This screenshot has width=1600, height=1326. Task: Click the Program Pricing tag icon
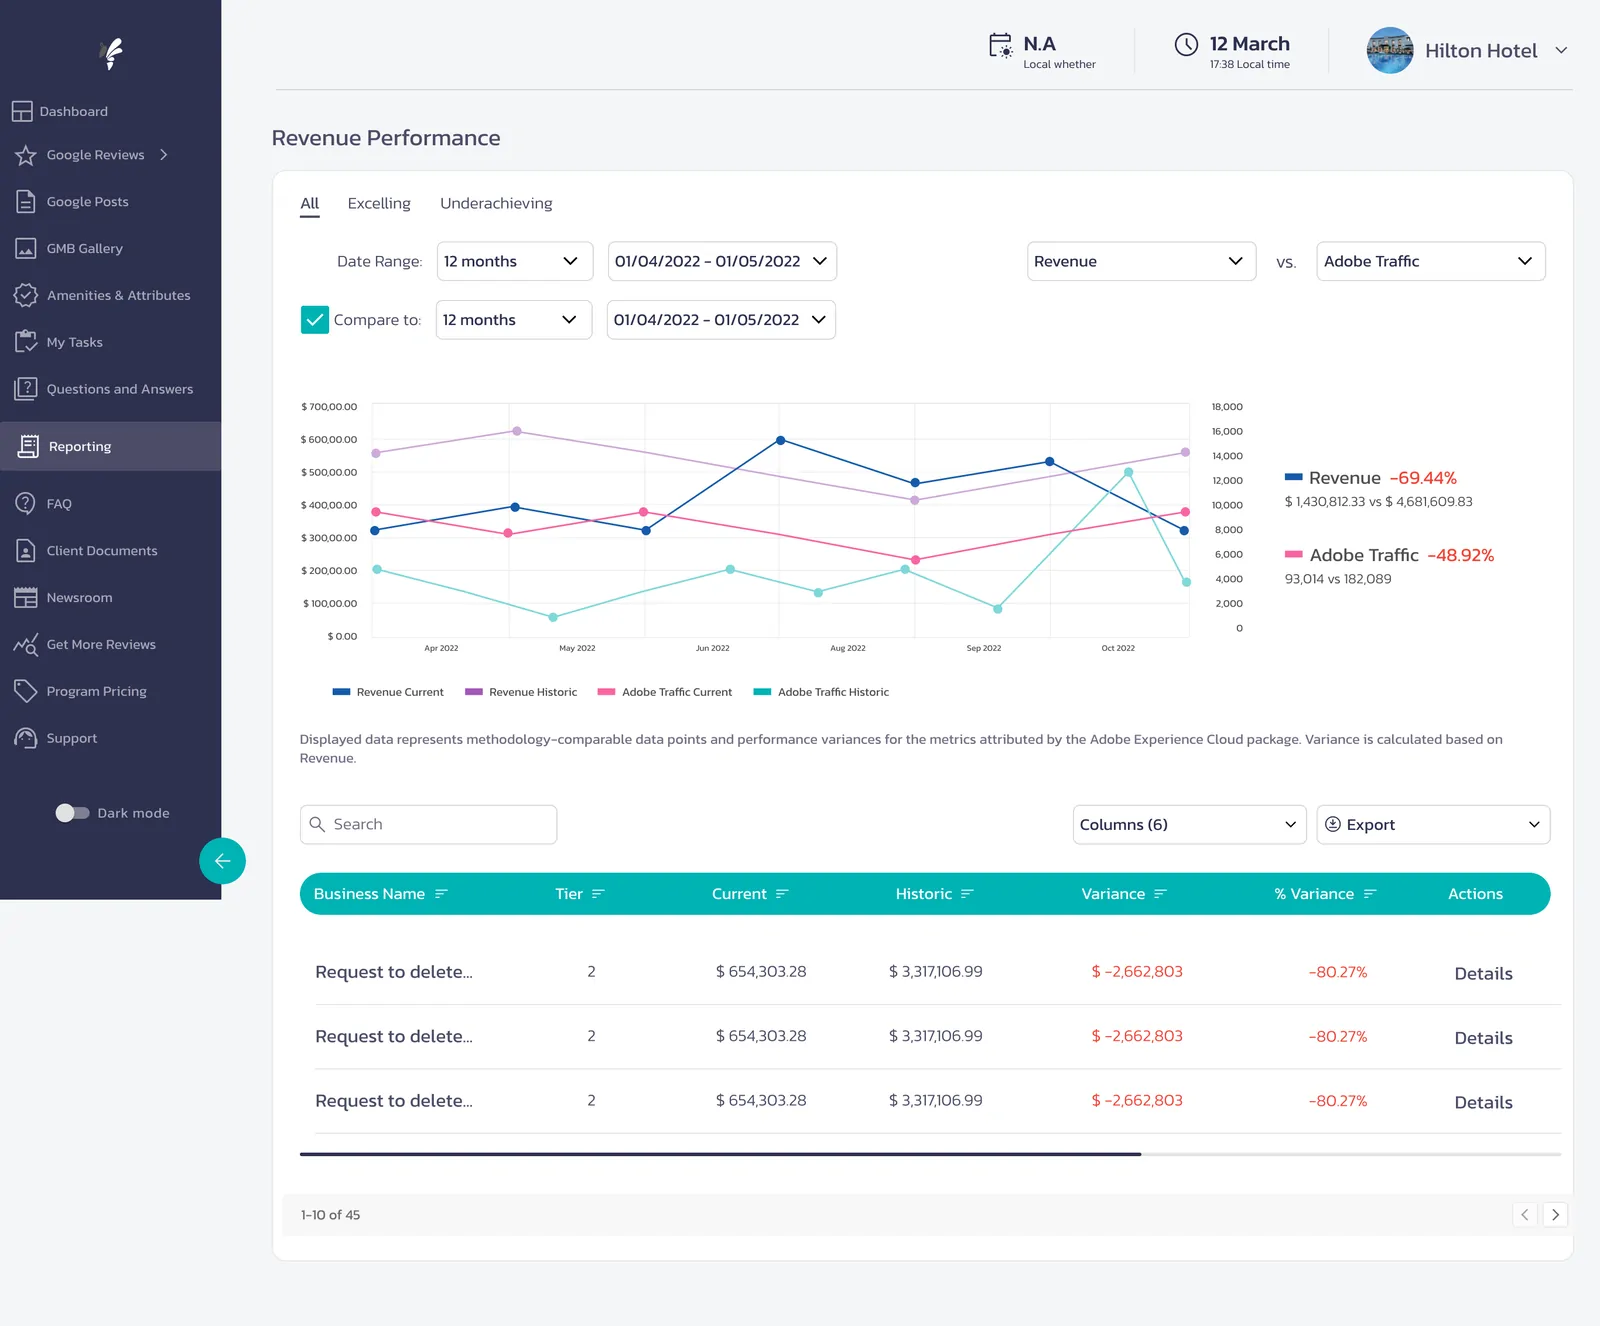click(26, 691)
